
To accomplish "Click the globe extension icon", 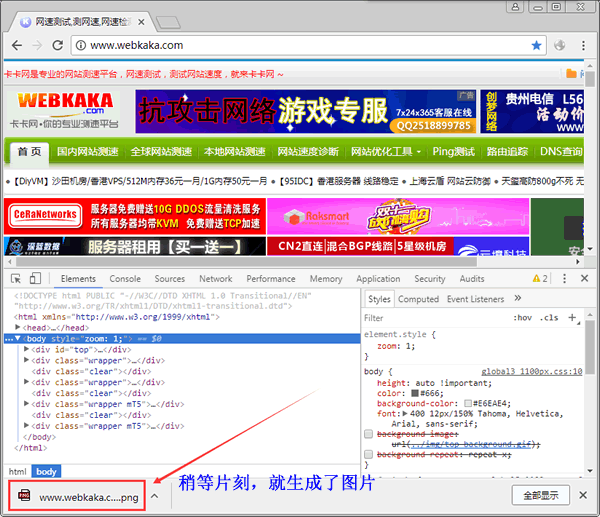I will 559,46.
